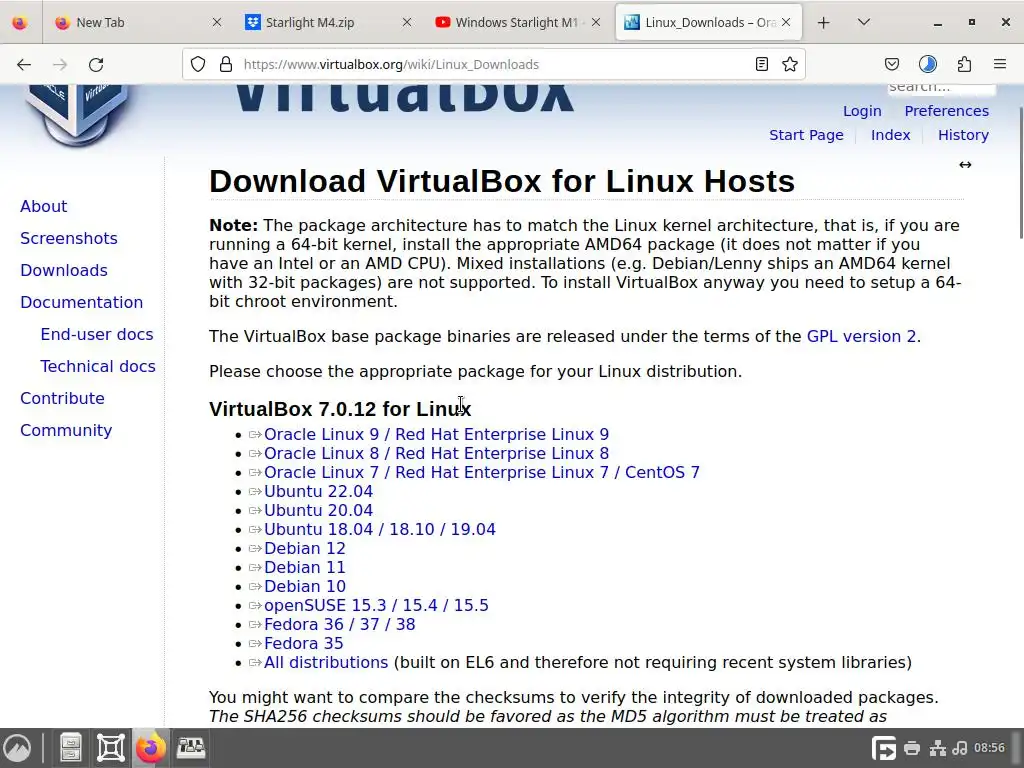Bookmark this page with star icon
The image size is (1024, 768).
pos(790,64)
